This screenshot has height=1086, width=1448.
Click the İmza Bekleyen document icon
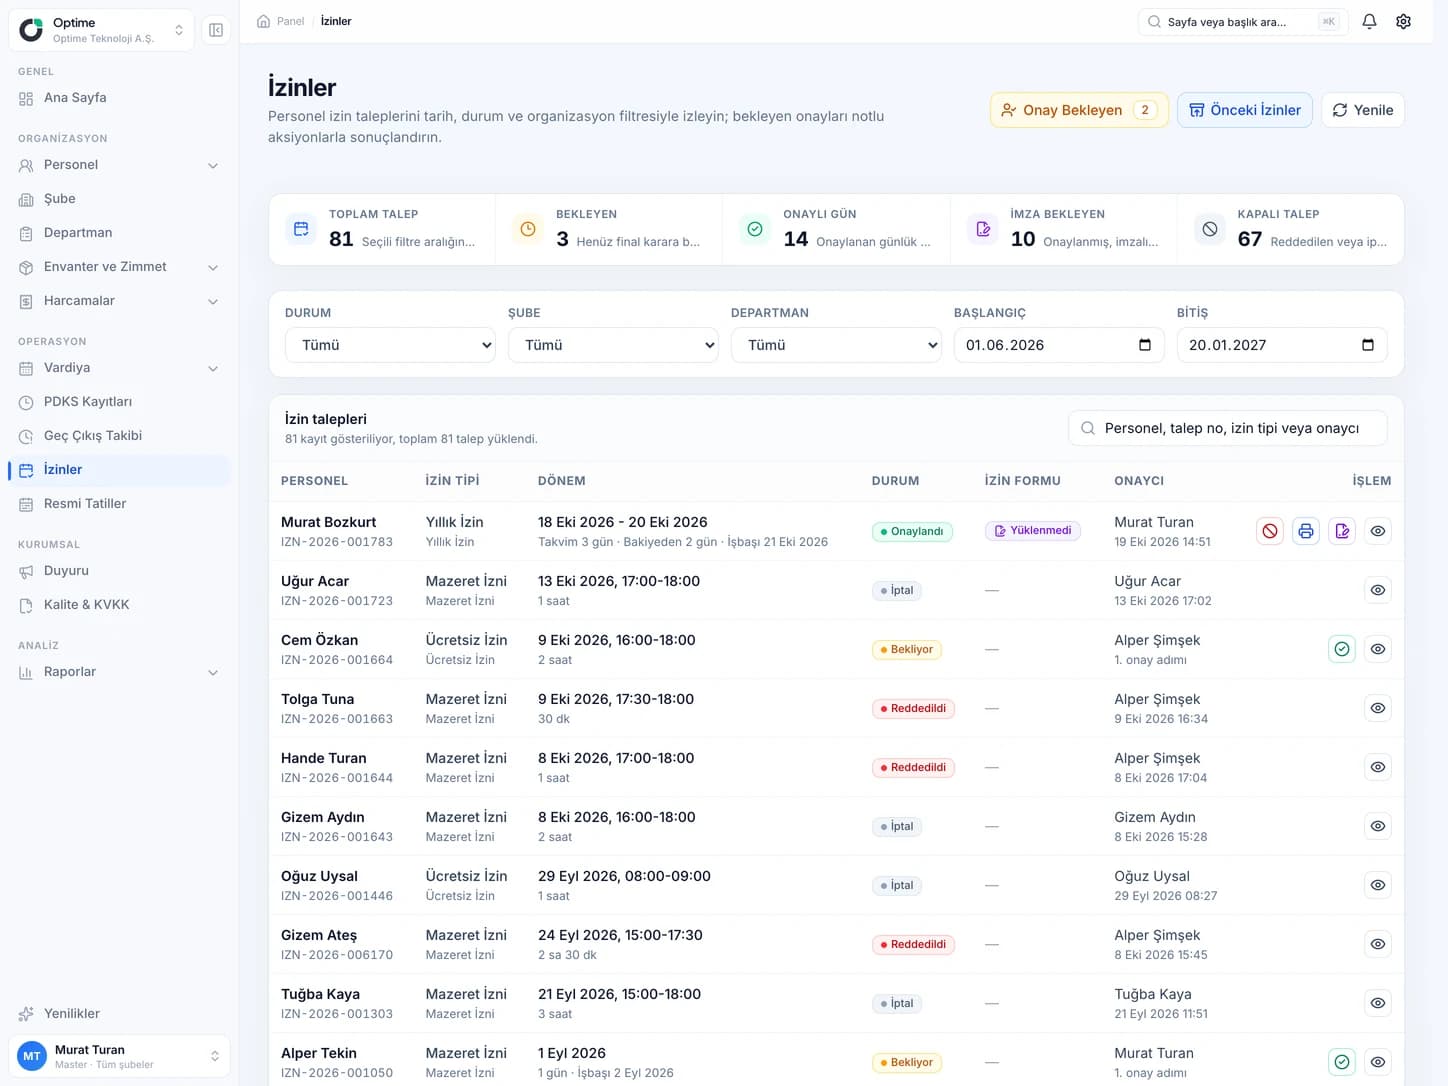point(983,229)
